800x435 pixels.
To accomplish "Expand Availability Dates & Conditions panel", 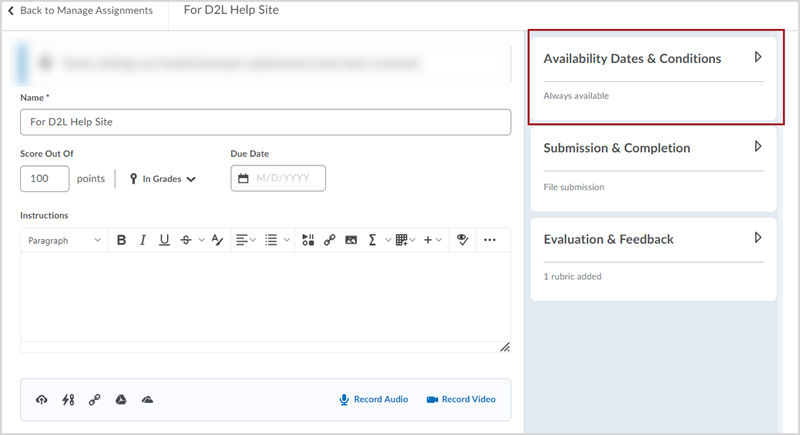I will (x=758, y=57).
